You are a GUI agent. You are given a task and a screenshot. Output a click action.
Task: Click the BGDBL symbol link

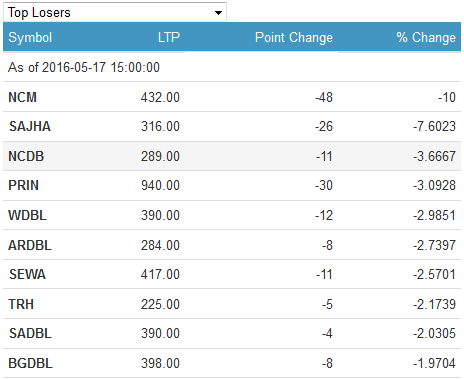click(x=30, y=363)
